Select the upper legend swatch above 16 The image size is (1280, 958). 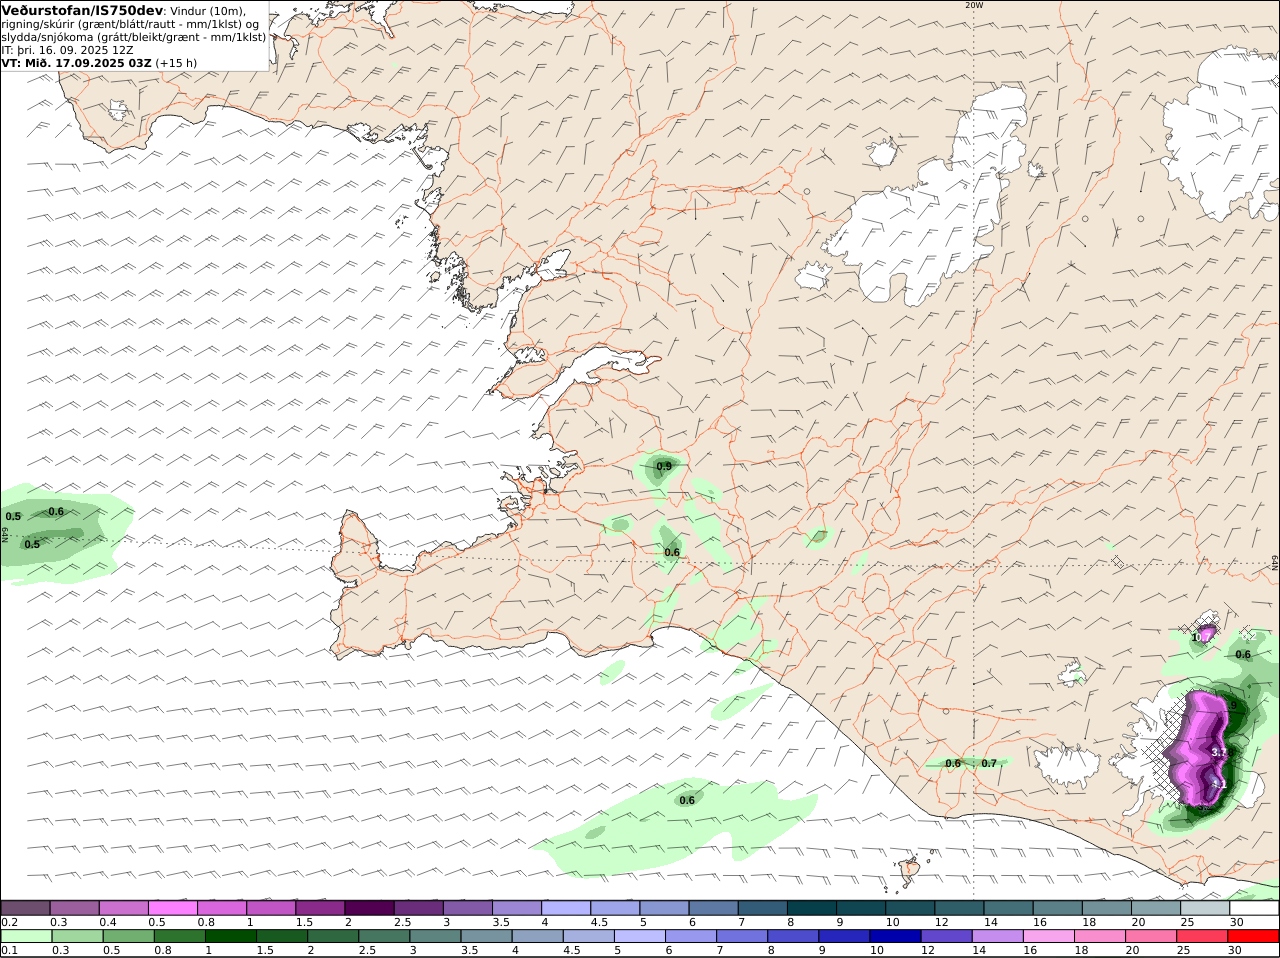pos(1058,908)
